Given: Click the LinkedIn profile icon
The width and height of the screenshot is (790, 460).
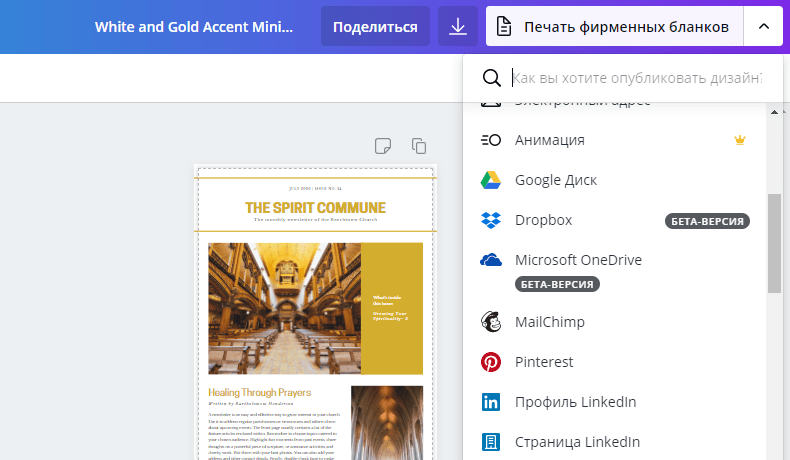Looking at the screenshot, I should pos(491,402).
